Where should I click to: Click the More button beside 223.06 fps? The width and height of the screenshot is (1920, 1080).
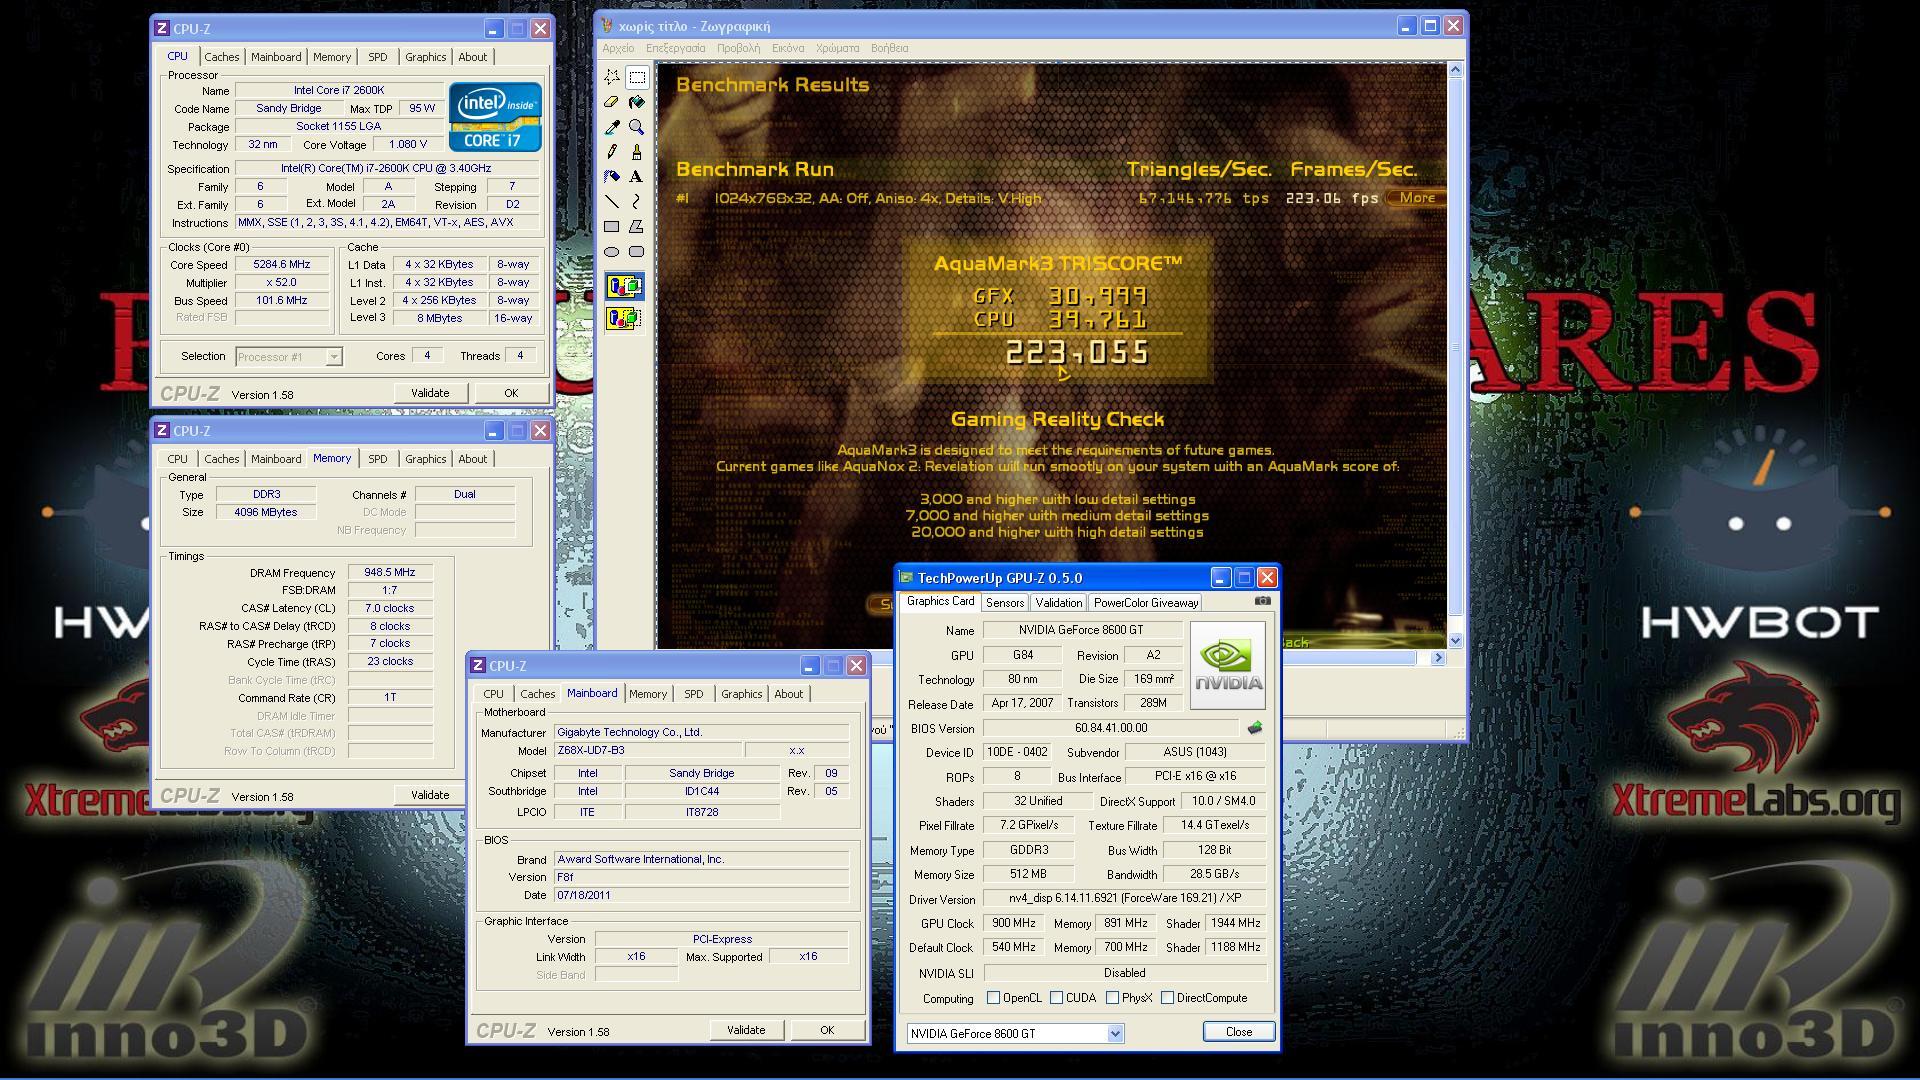coord(1414,198)
